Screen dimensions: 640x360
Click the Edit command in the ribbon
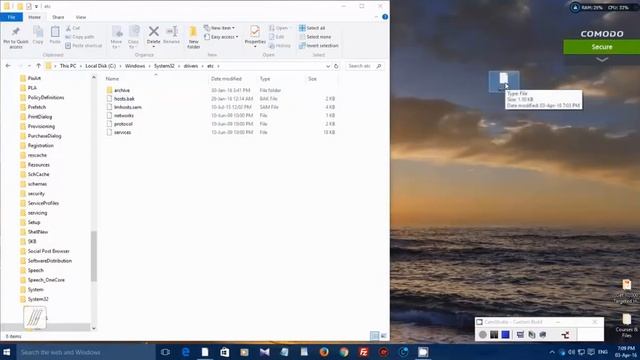[x=277, y=37]
